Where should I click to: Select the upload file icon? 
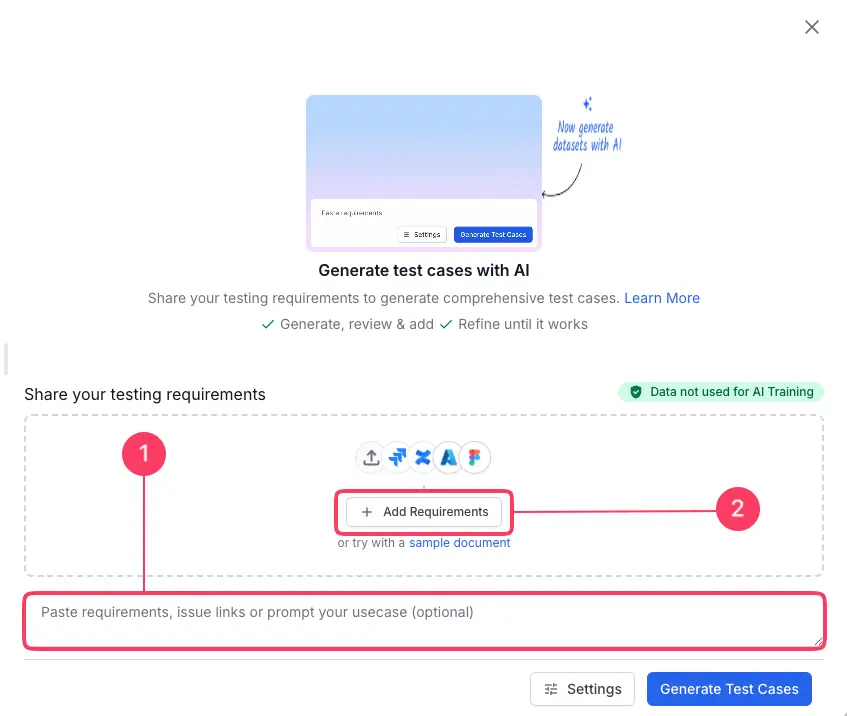click(x=371, y=457)
